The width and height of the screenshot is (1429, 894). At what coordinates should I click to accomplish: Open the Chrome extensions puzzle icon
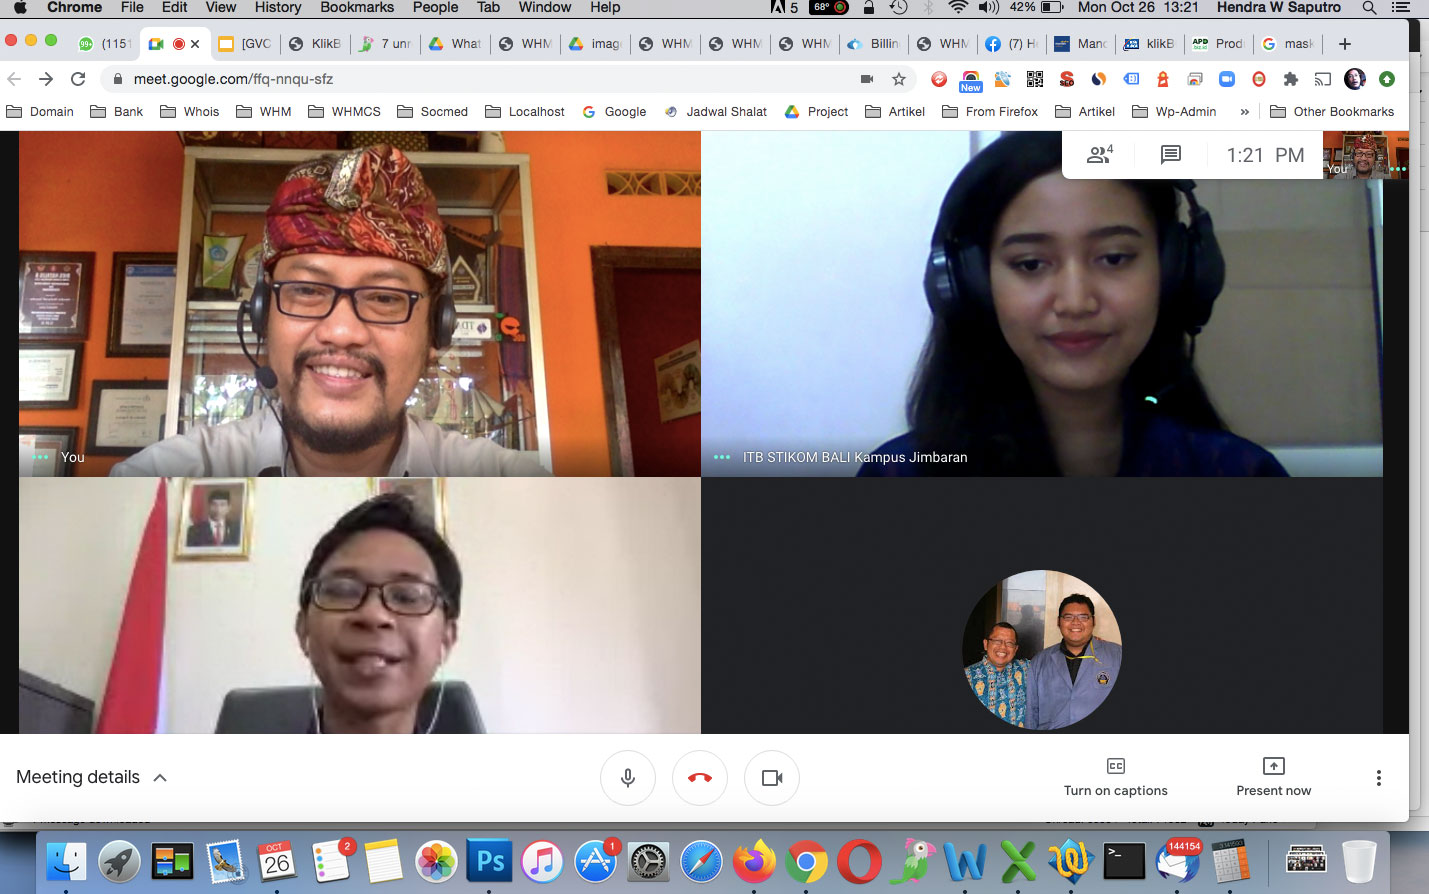[1291, 79]
